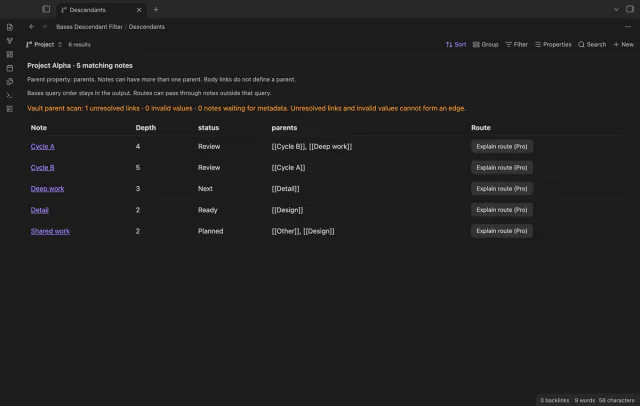Explain route for Deep work
640x406 pixels.
(x=502, y=189)
